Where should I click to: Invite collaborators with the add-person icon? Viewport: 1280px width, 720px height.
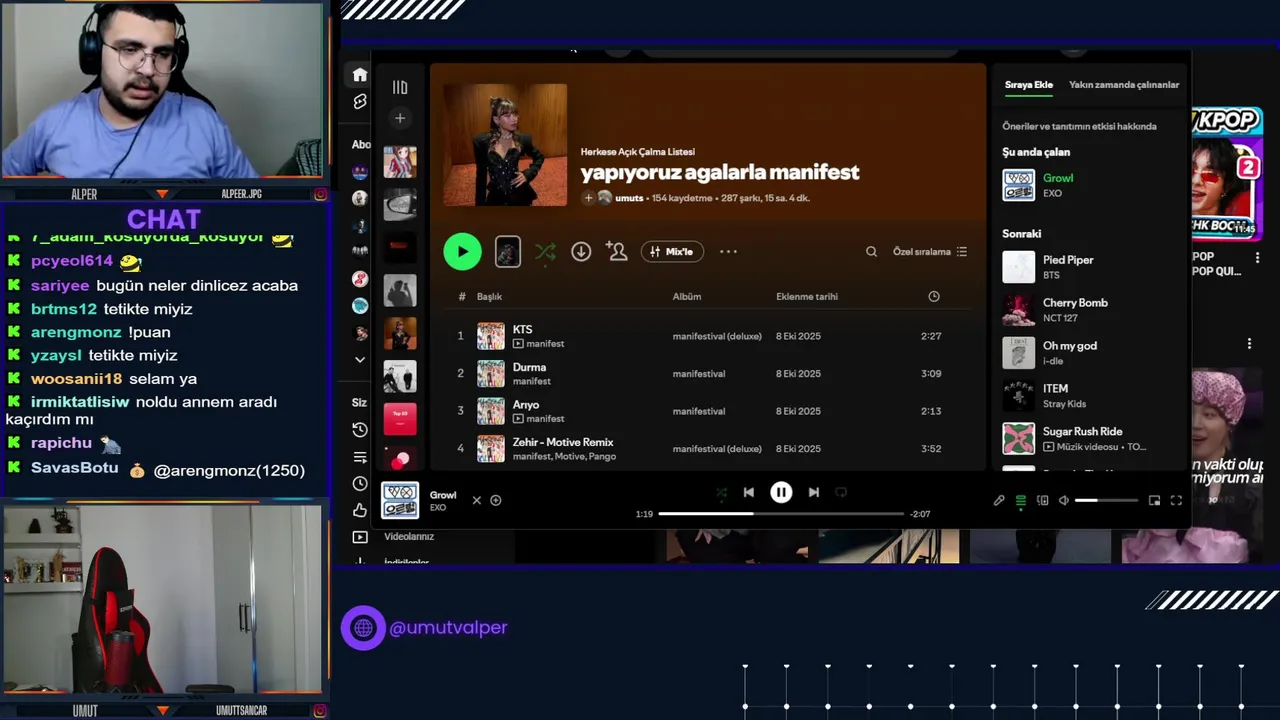pos(617,252)
